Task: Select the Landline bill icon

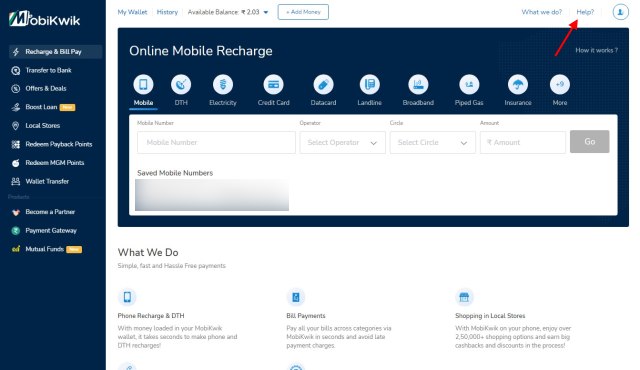Action: [370, 84]
